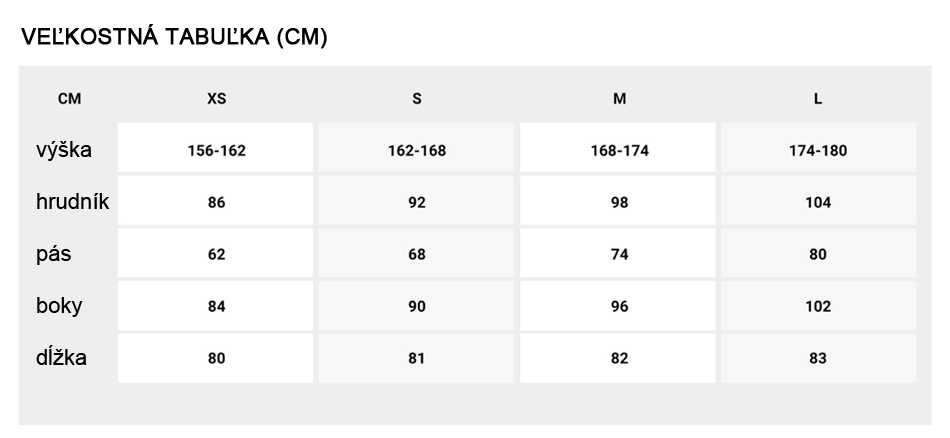Image resolution: width=950 pixels, height=438 pixels.
Task: Click the M size column header
Action: [619, 99]
